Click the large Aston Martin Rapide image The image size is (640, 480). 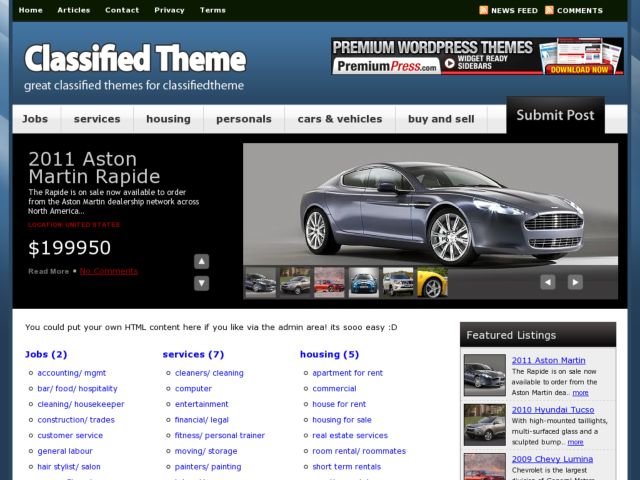431,204
